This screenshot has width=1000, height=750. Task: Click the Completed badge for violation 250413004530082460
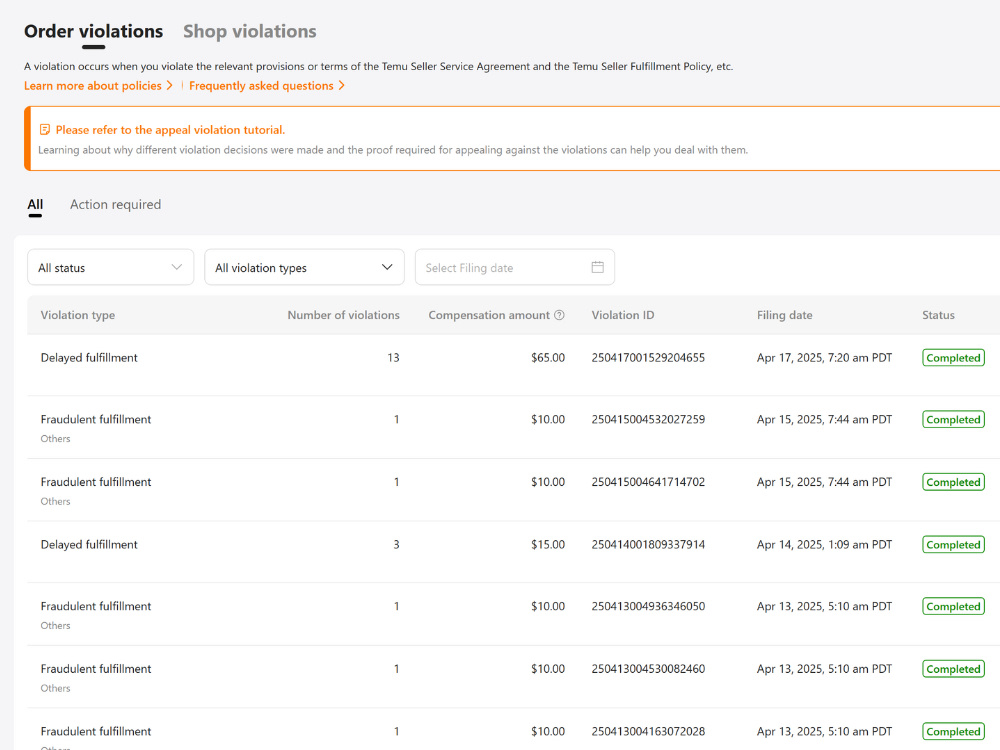(x=953, y=669)
